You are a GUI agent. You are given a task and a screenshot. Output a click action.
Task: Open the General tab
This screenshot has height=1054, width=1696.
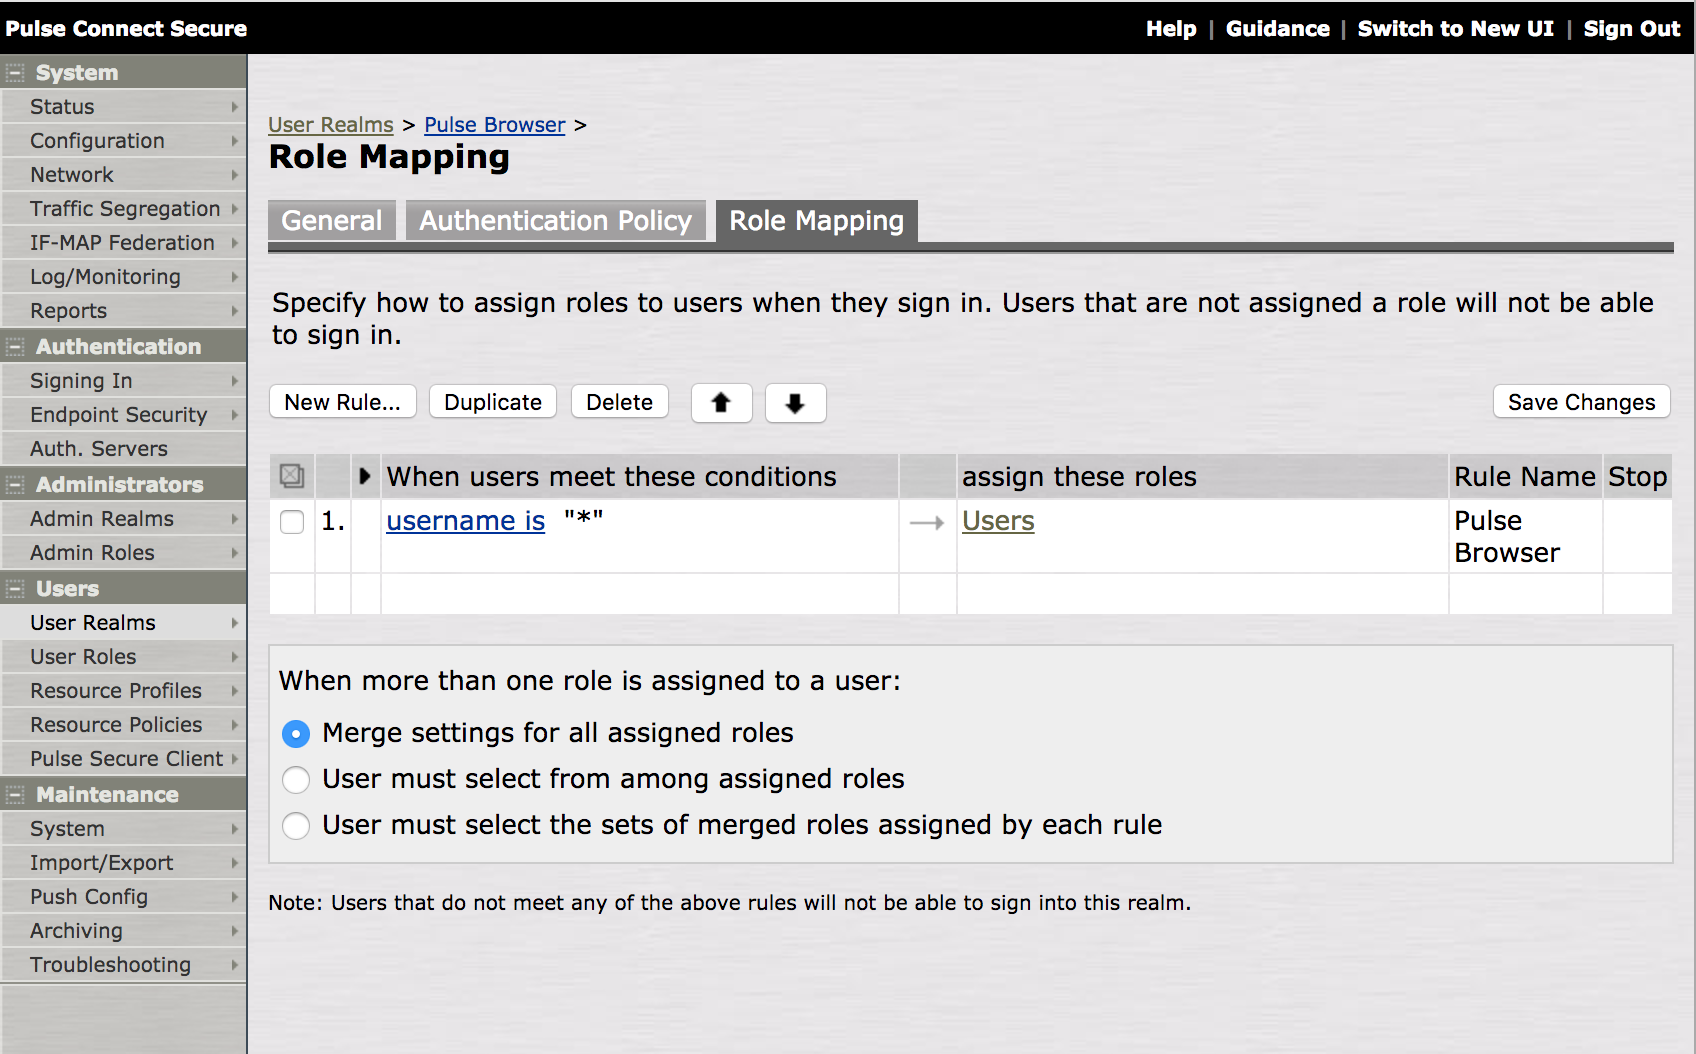331,221
